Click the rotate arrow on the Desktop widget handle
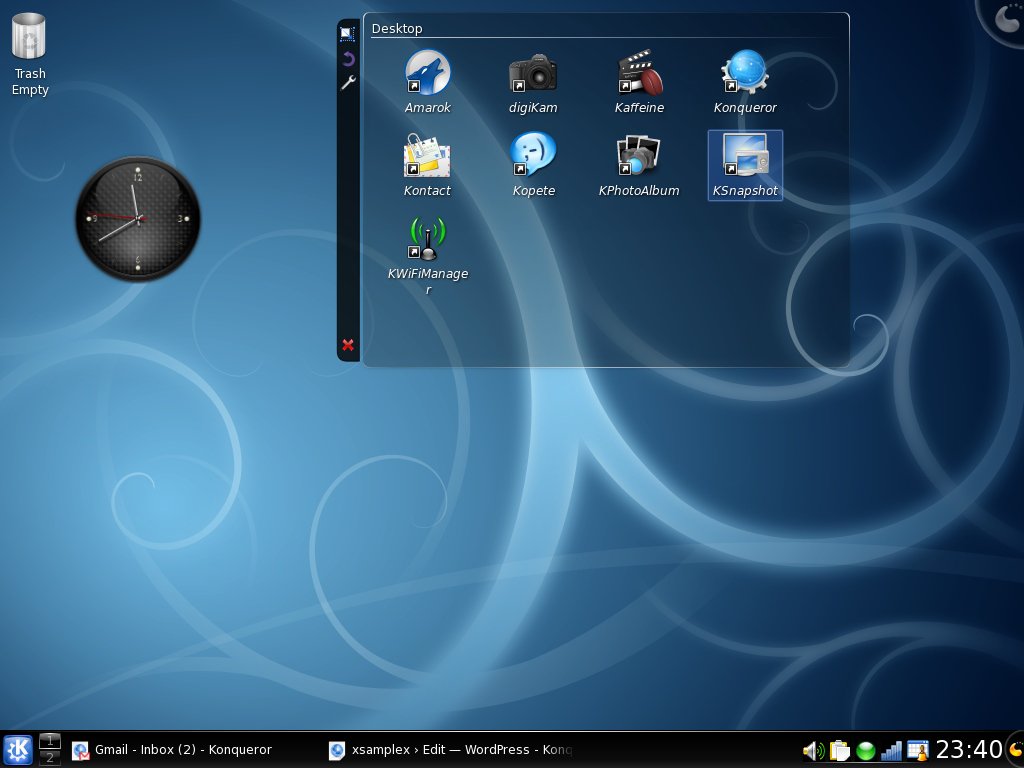This screenshot has width=1024, height=768. [348, 59]
